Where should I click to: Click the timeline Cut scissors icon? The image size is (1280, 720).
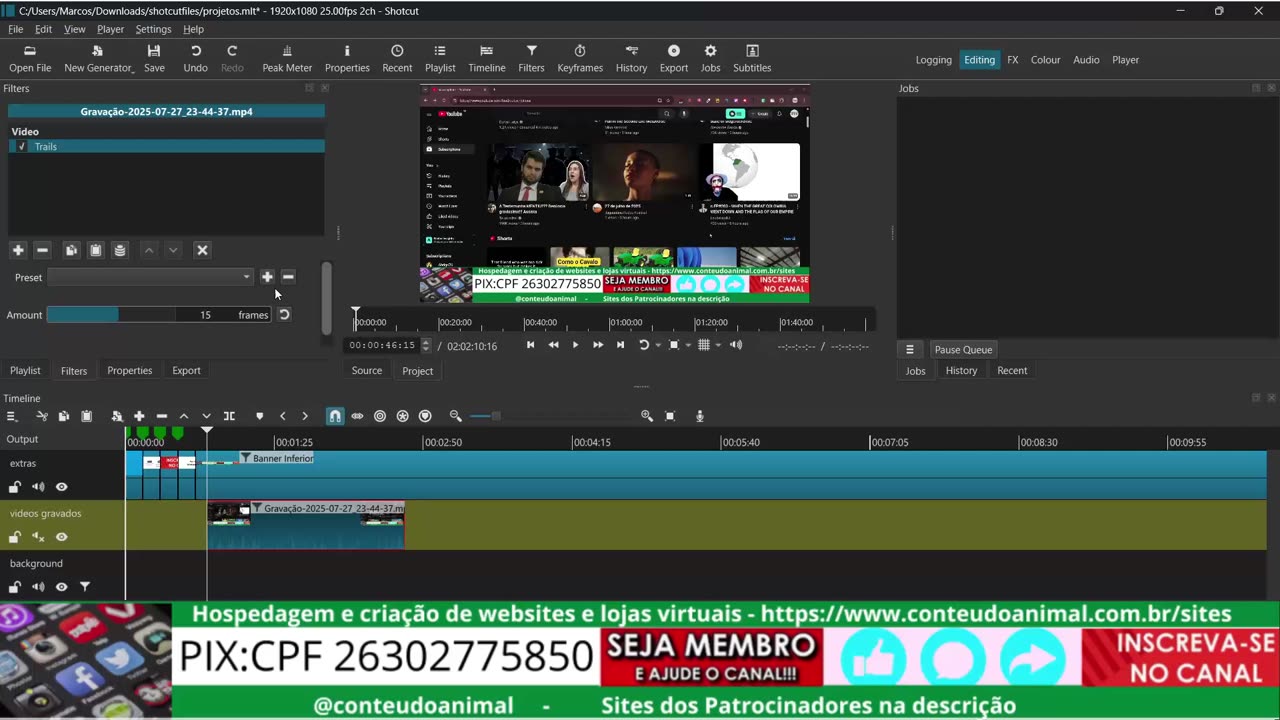(42, 416)
